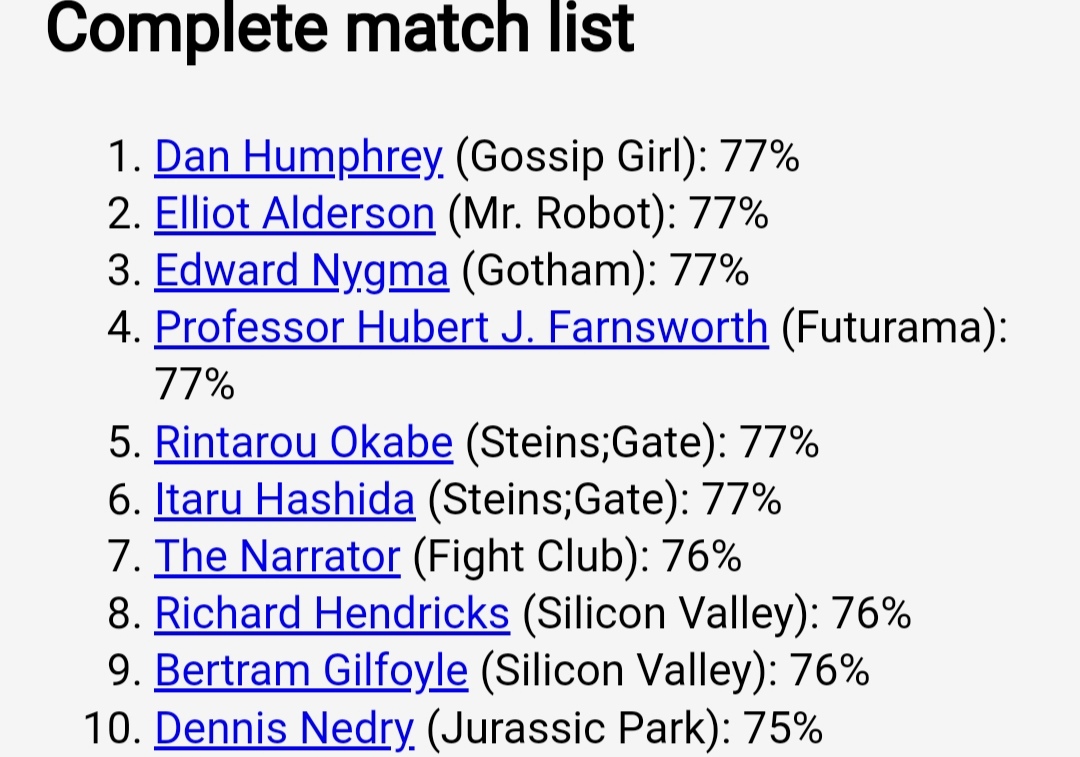Image resolution: width=1080 pixels, height=757 pixels.
Task: Open the Dan Humphrey character link
Action: point(298,156)
